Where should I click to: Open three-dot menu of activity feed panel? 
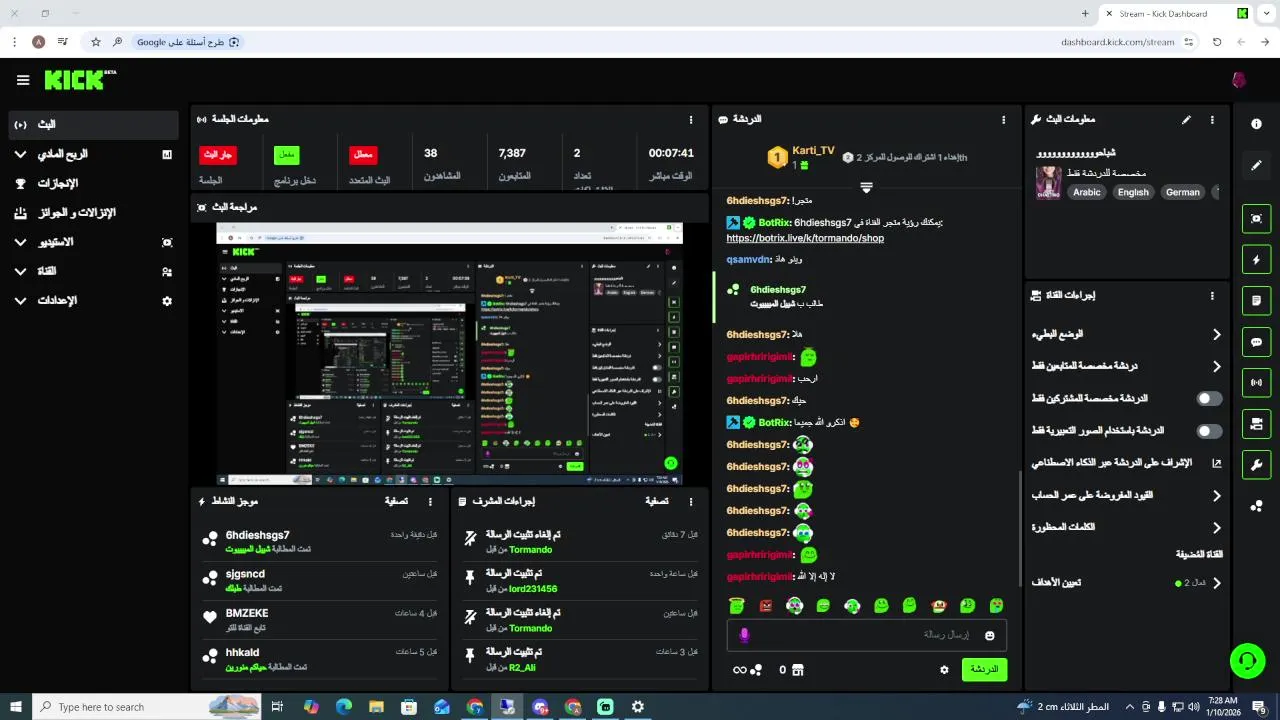tap(431, 502)
